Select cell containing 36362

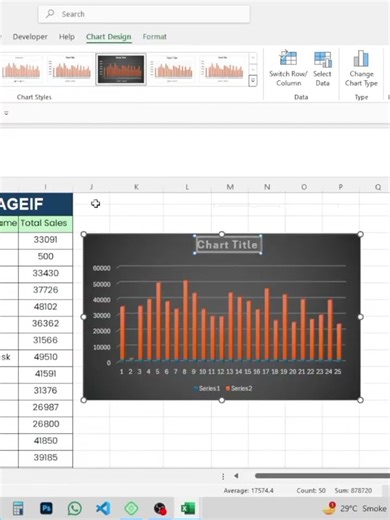pos(45,323)
